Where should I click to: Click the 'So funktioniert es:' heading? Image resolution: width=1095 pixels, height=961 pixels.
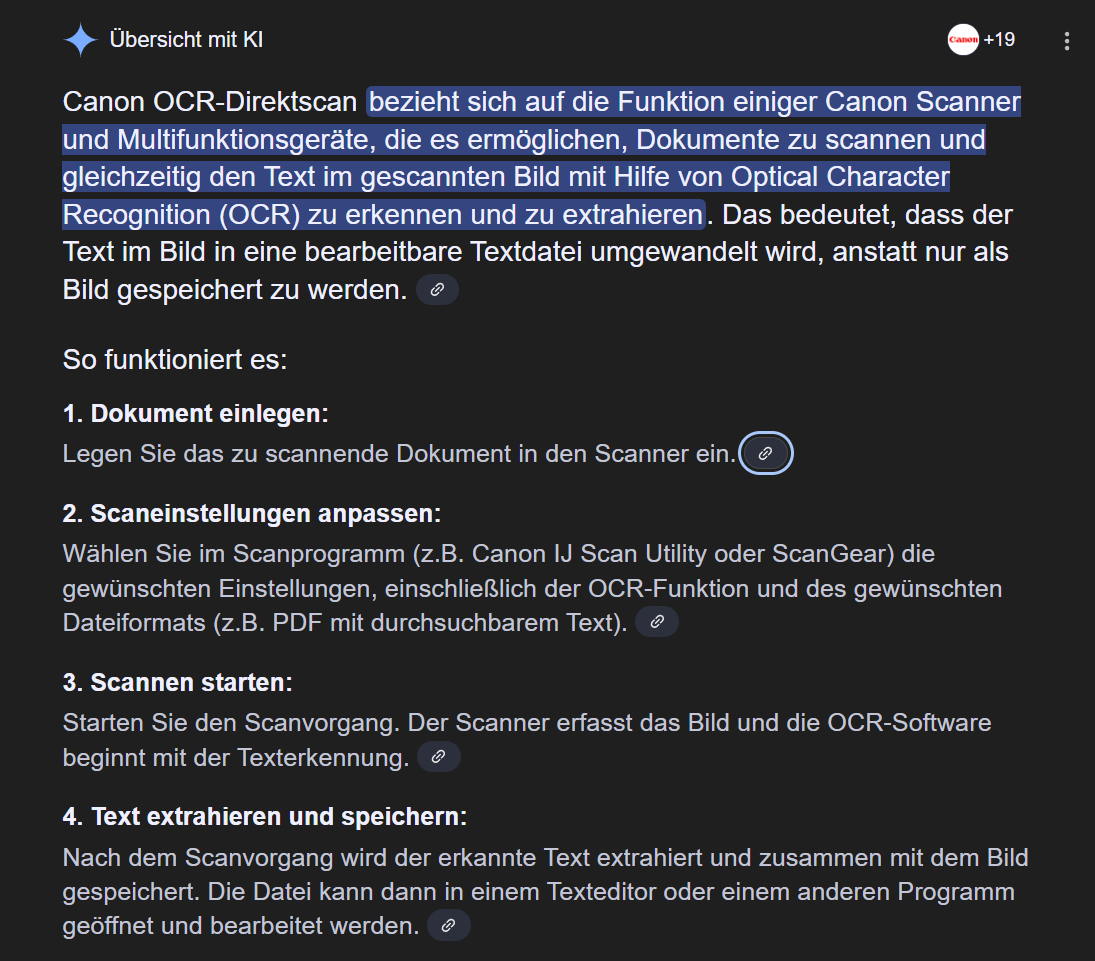[175, 360]
